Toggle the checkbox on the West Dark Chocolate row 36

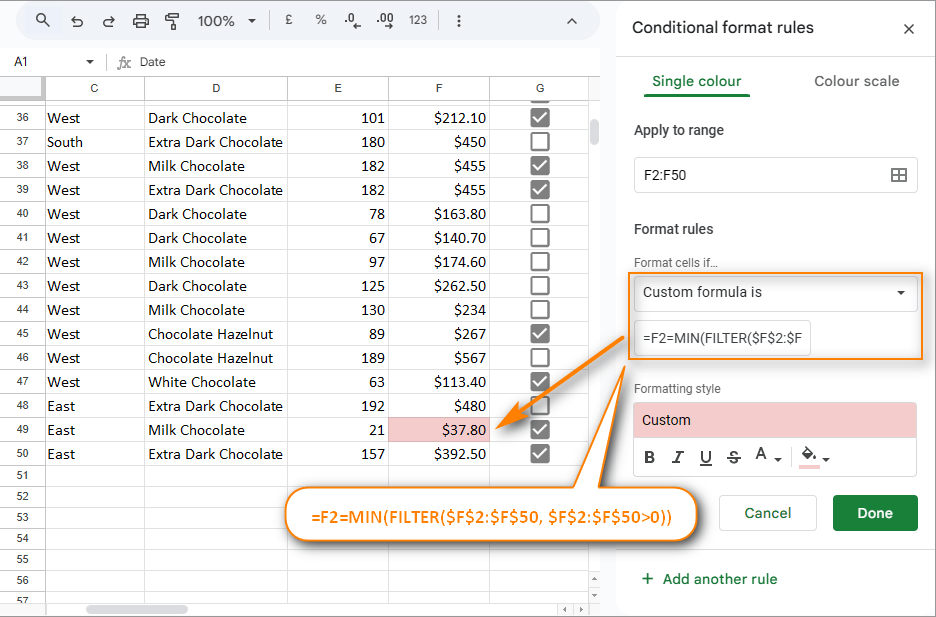click(539, 117)
